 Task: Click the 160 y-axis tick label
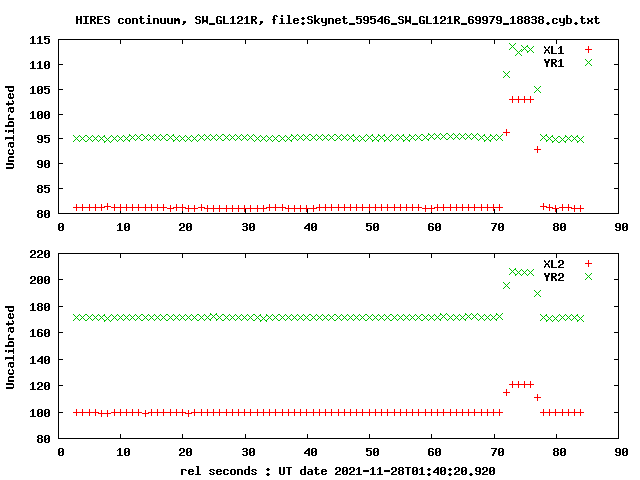[x=40, y=333]
